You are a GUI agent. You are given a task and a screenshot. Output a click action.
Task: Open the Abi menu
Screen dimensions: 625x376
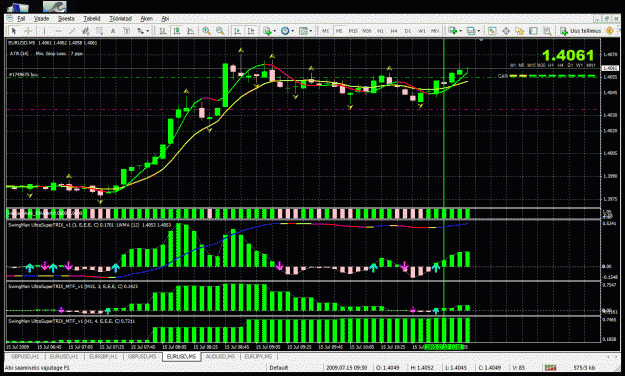pyautogui.click(x=165, y=19)
